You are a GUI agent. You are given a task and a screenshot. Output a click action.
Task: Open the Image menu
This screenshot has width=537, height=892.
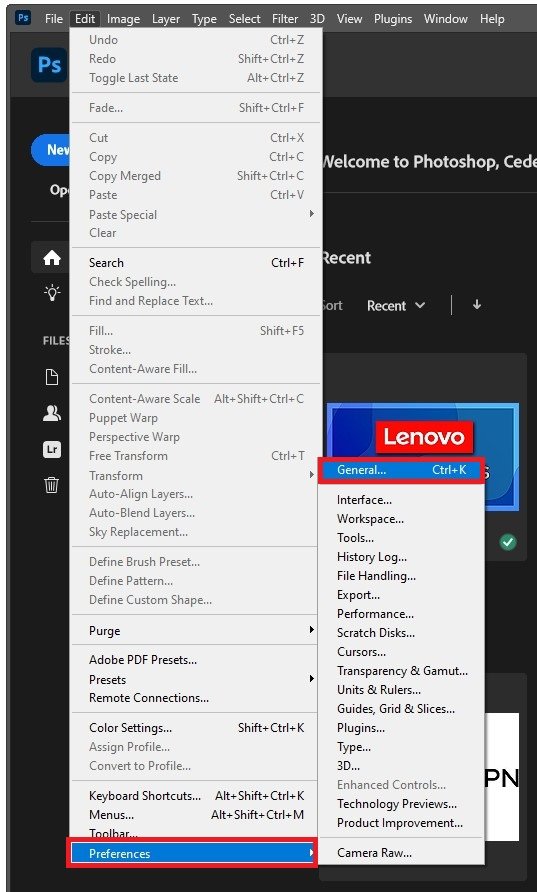tap(123, 19)
